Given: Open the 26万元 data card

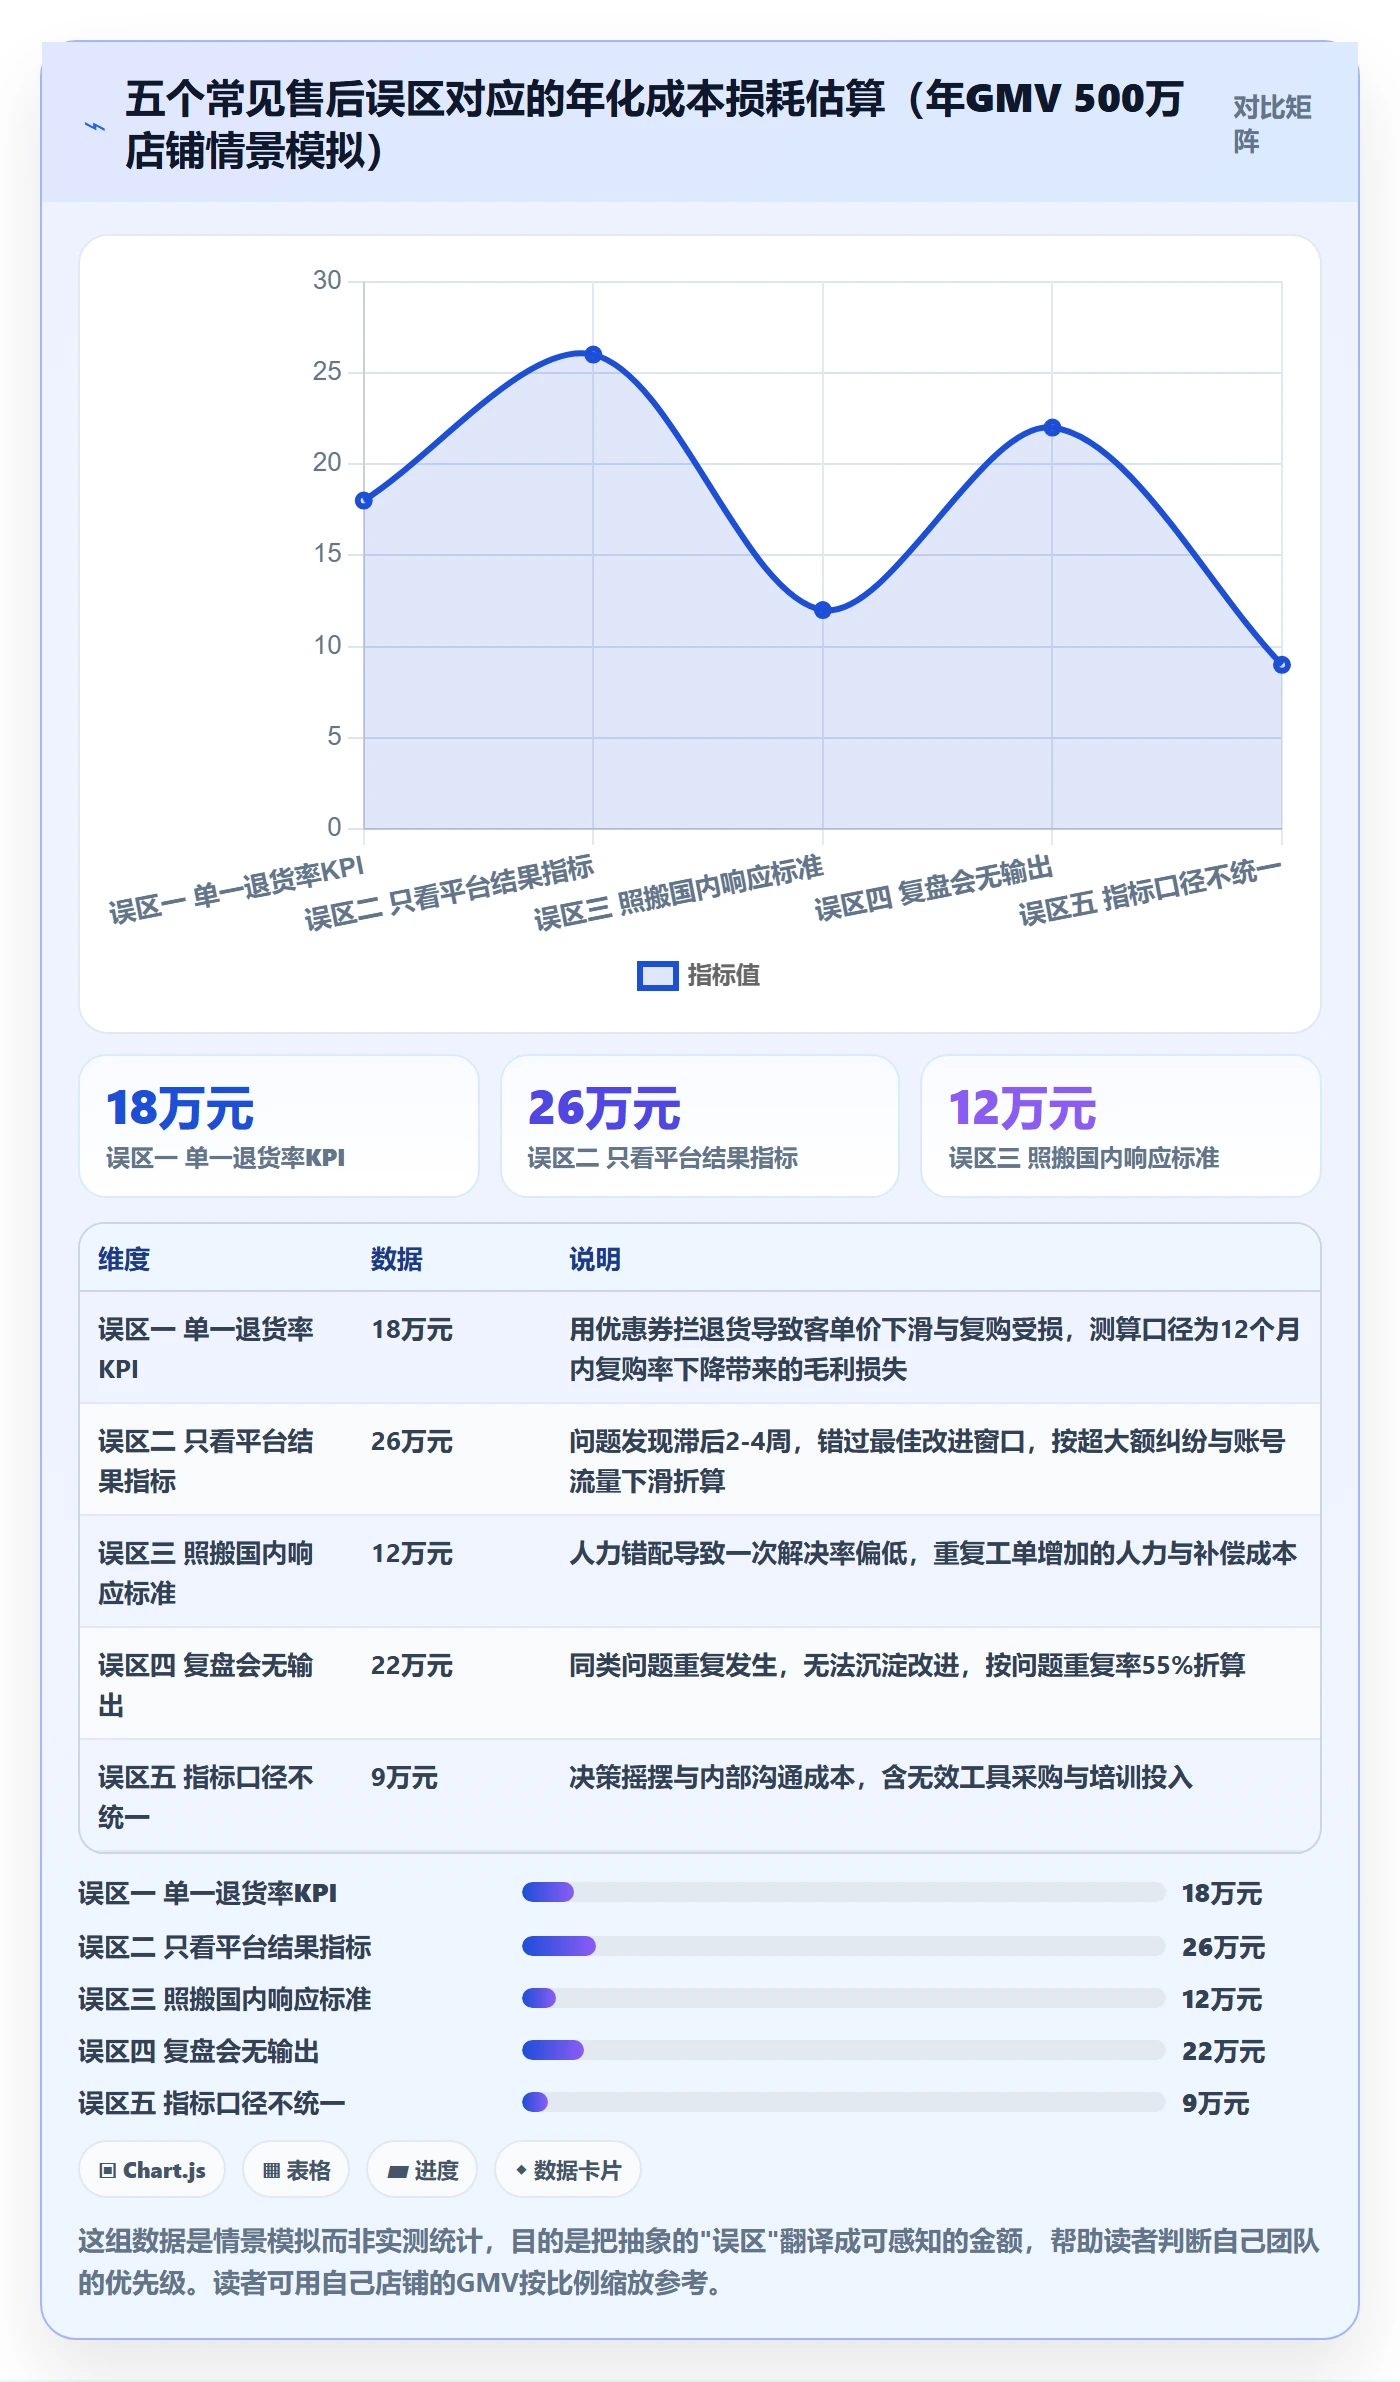Looking at the screenshot, I should pos(700,1126).
